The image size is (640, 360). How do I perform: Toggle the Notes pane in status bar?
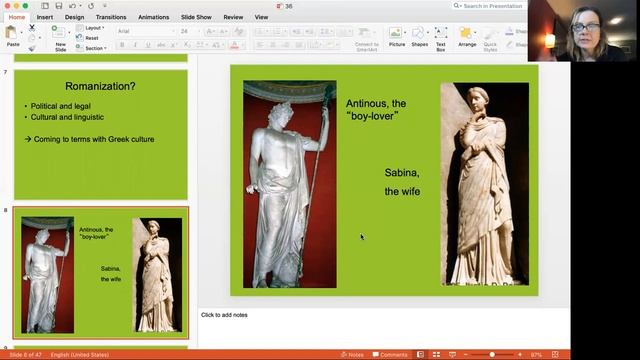pos(352,355)
